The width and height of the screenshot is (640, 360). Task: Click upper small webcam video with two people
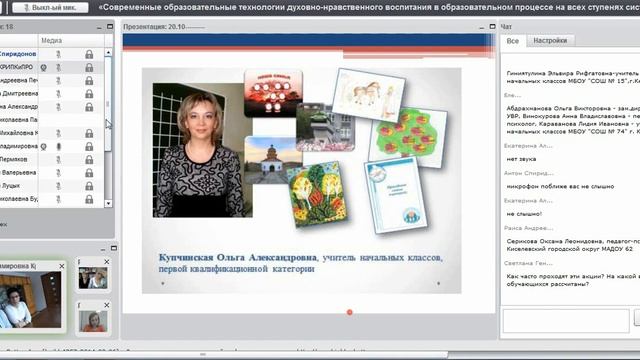tap(93, 278)
